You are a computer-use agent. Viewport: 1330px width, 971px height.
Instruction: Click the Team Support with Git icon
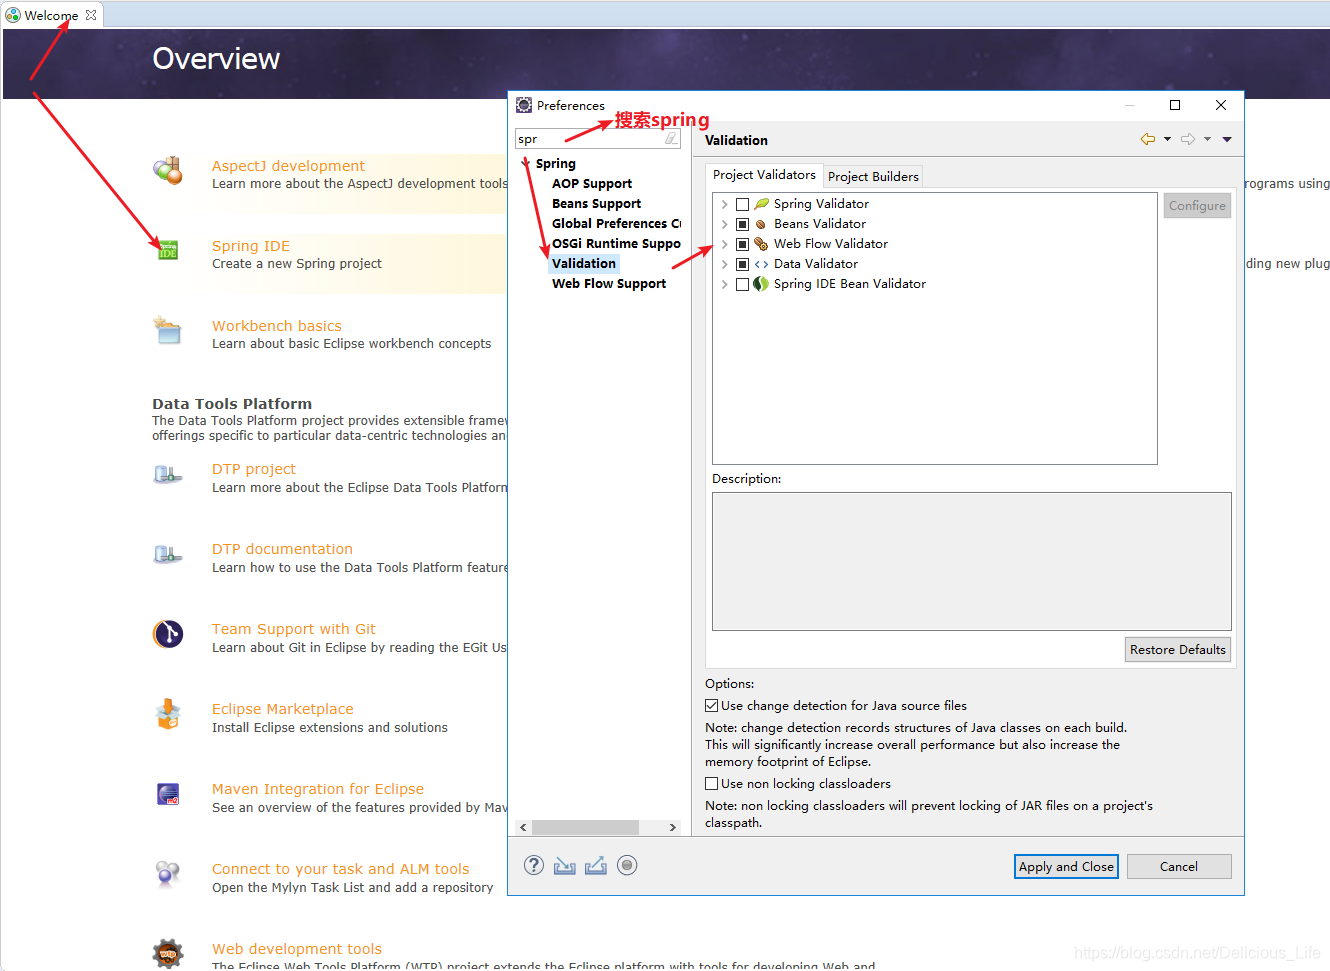(x=168, y=634)
